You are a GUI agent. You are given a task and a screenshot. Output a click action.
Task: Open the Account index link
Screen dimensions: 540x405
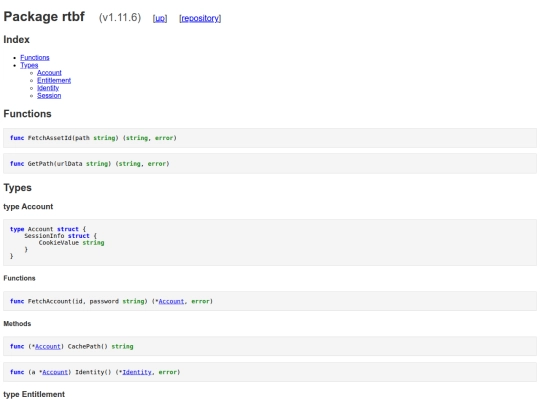pos(49,73)
